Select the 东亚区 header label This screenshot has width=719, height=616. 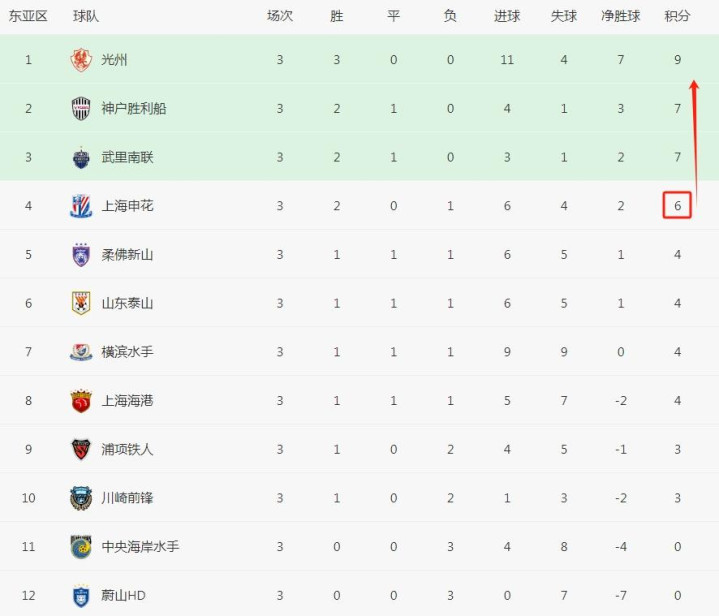(28, 16)
